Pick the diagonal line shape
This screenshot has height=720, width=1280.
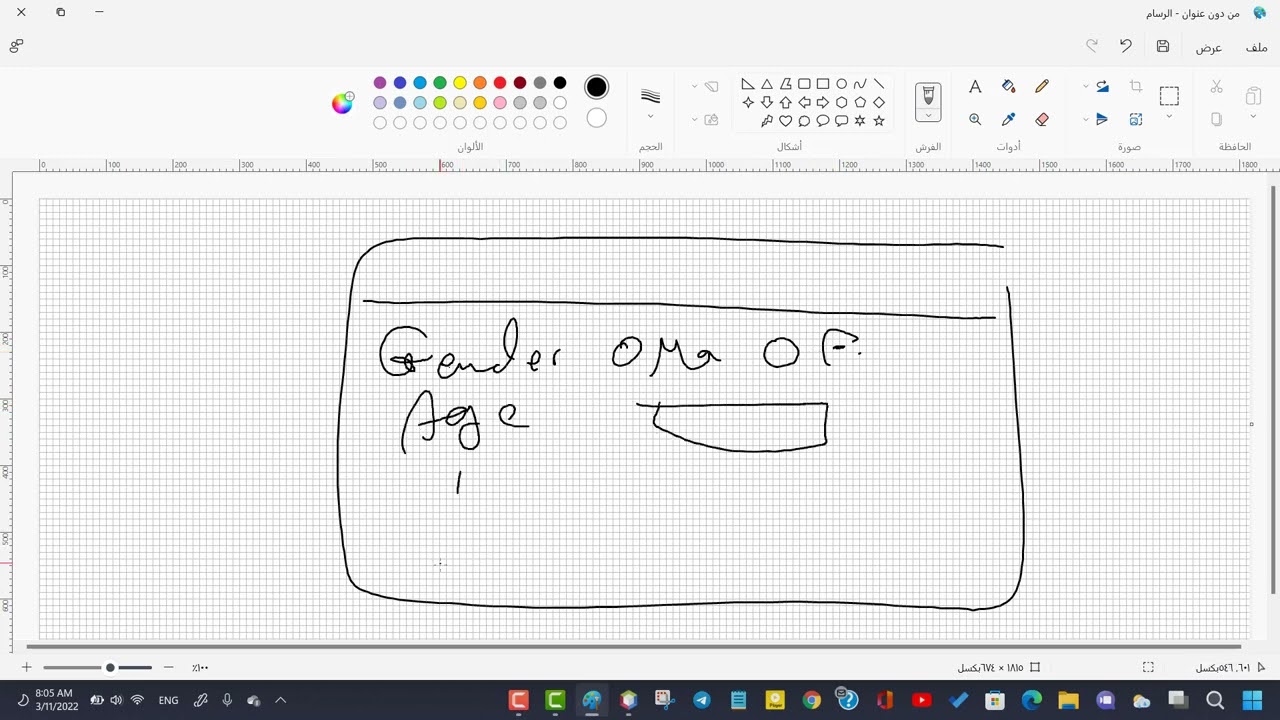point(879,84)
